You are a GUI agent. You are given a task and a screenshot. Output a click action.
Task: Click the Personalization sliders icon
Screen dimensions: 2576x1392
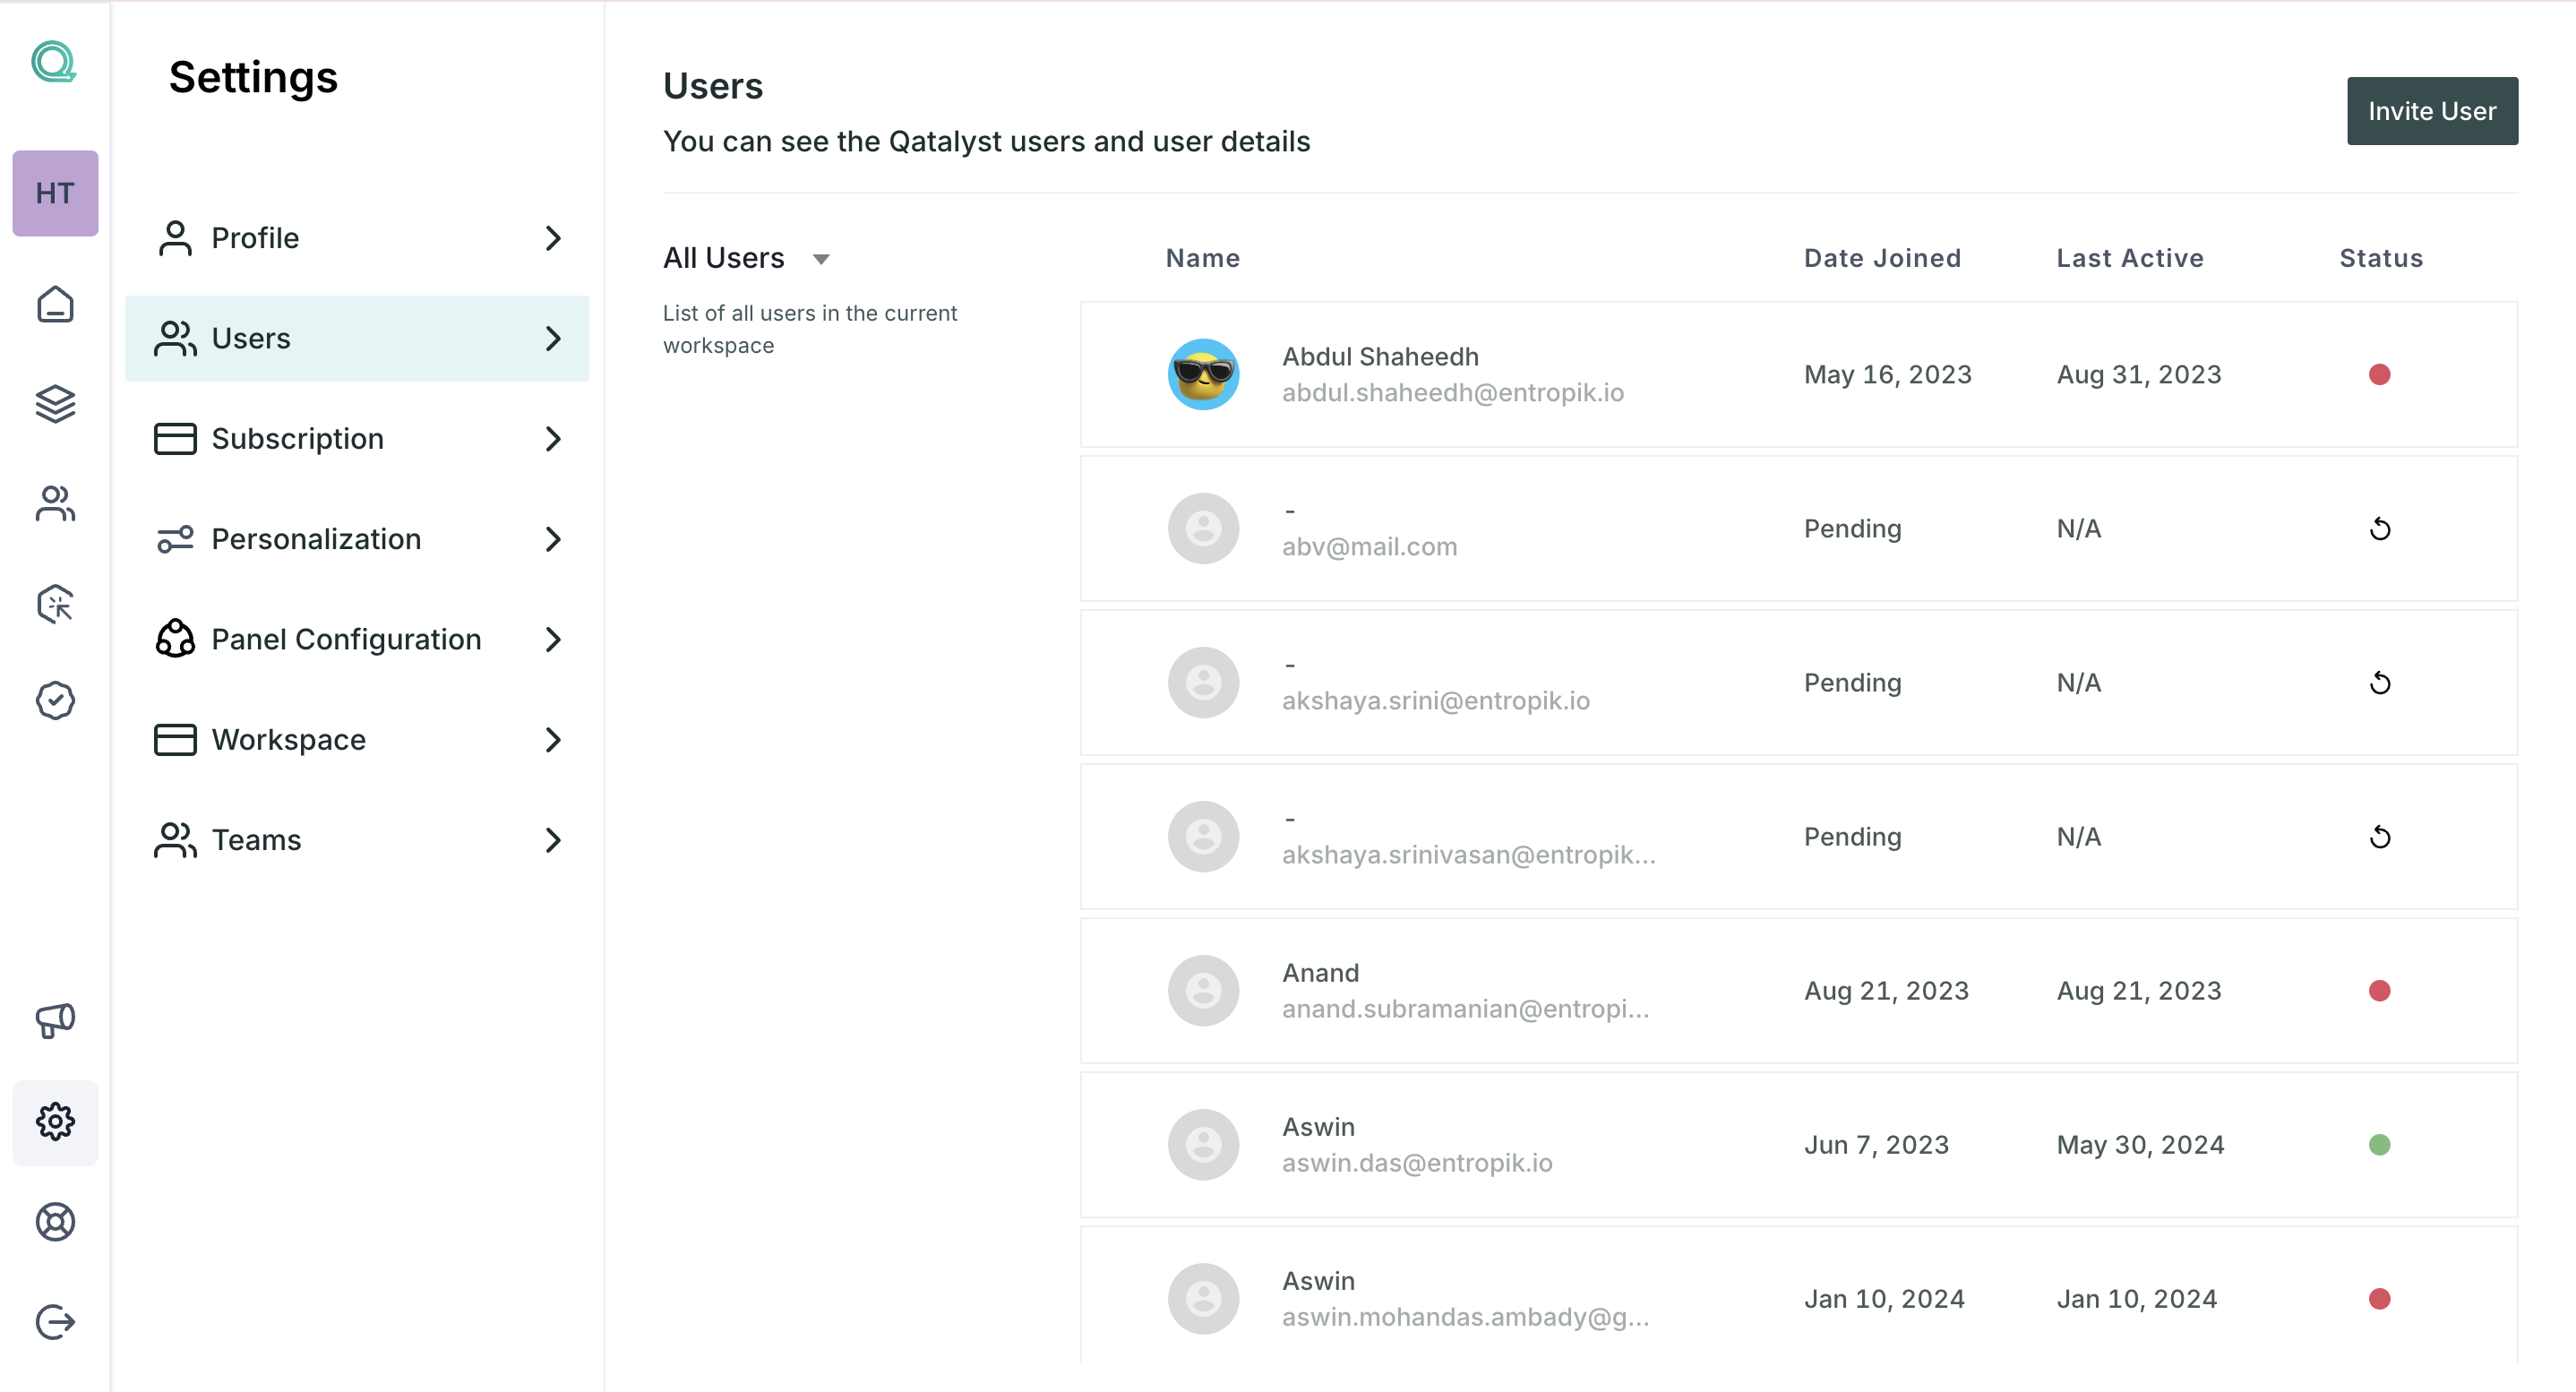pos(175,539)
